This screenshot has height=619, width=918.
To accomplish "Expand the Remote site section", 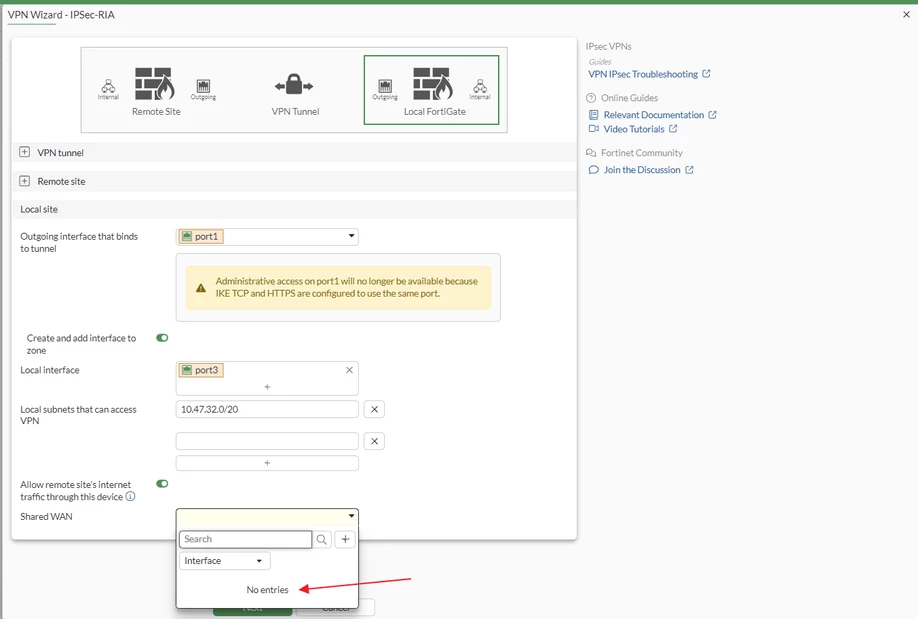I will point(25,181).
